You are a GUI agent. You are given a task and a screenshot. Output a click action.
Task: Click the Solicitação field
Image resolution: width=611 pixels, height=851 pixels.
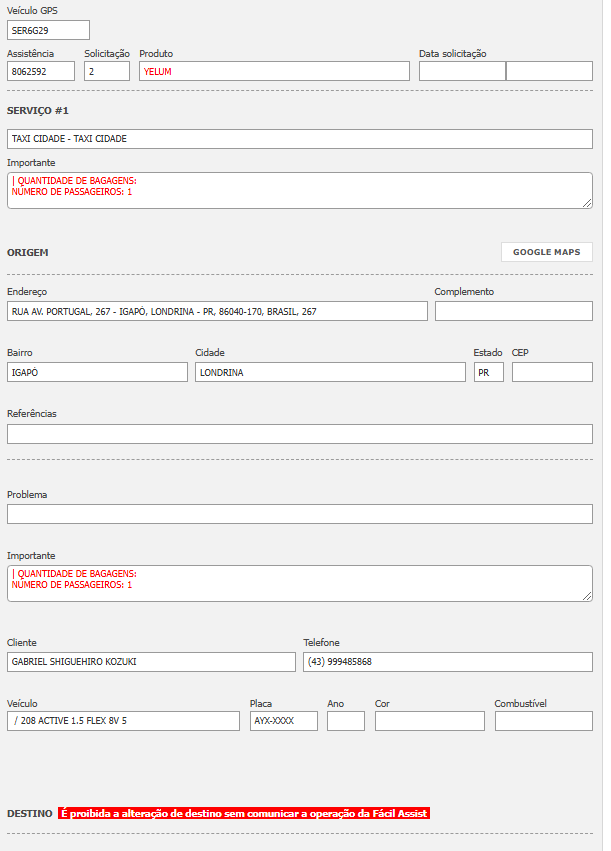[107, 71]
